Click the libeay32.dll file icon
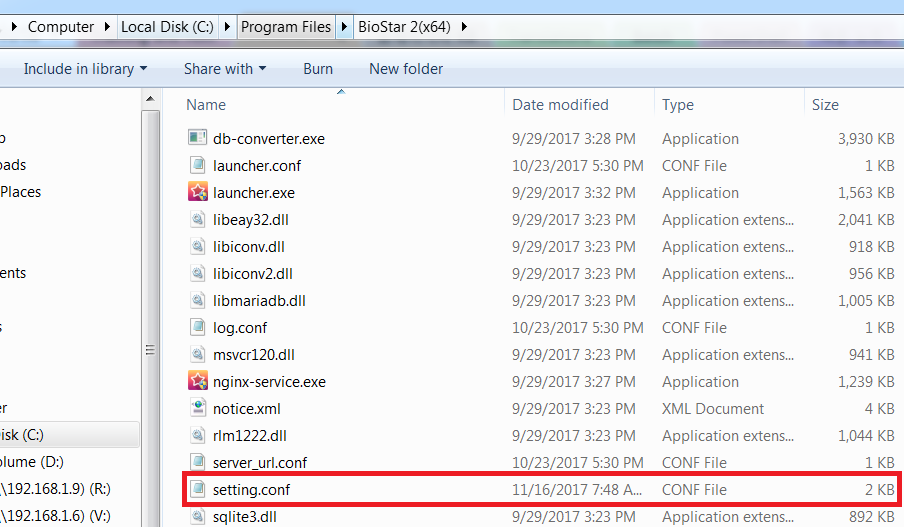 pos(197,219)
